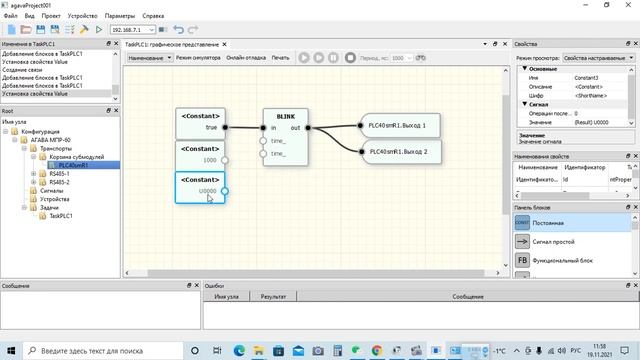The width and height of the screenshot is (640, 360).
Task: Open the Вид menu
Action: pyautogui.click(x=29, y=16)
